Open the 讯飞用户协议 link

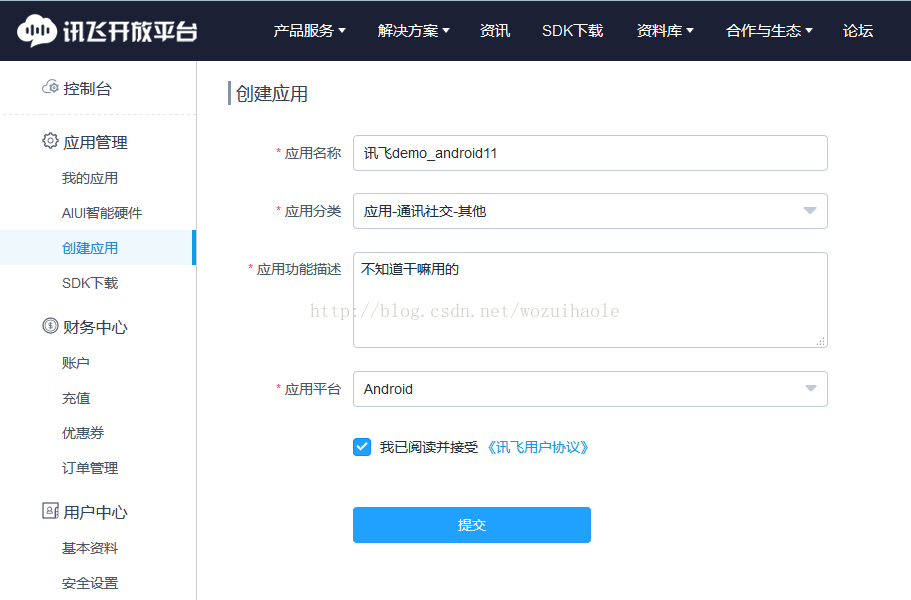click(x=538, y=447)
